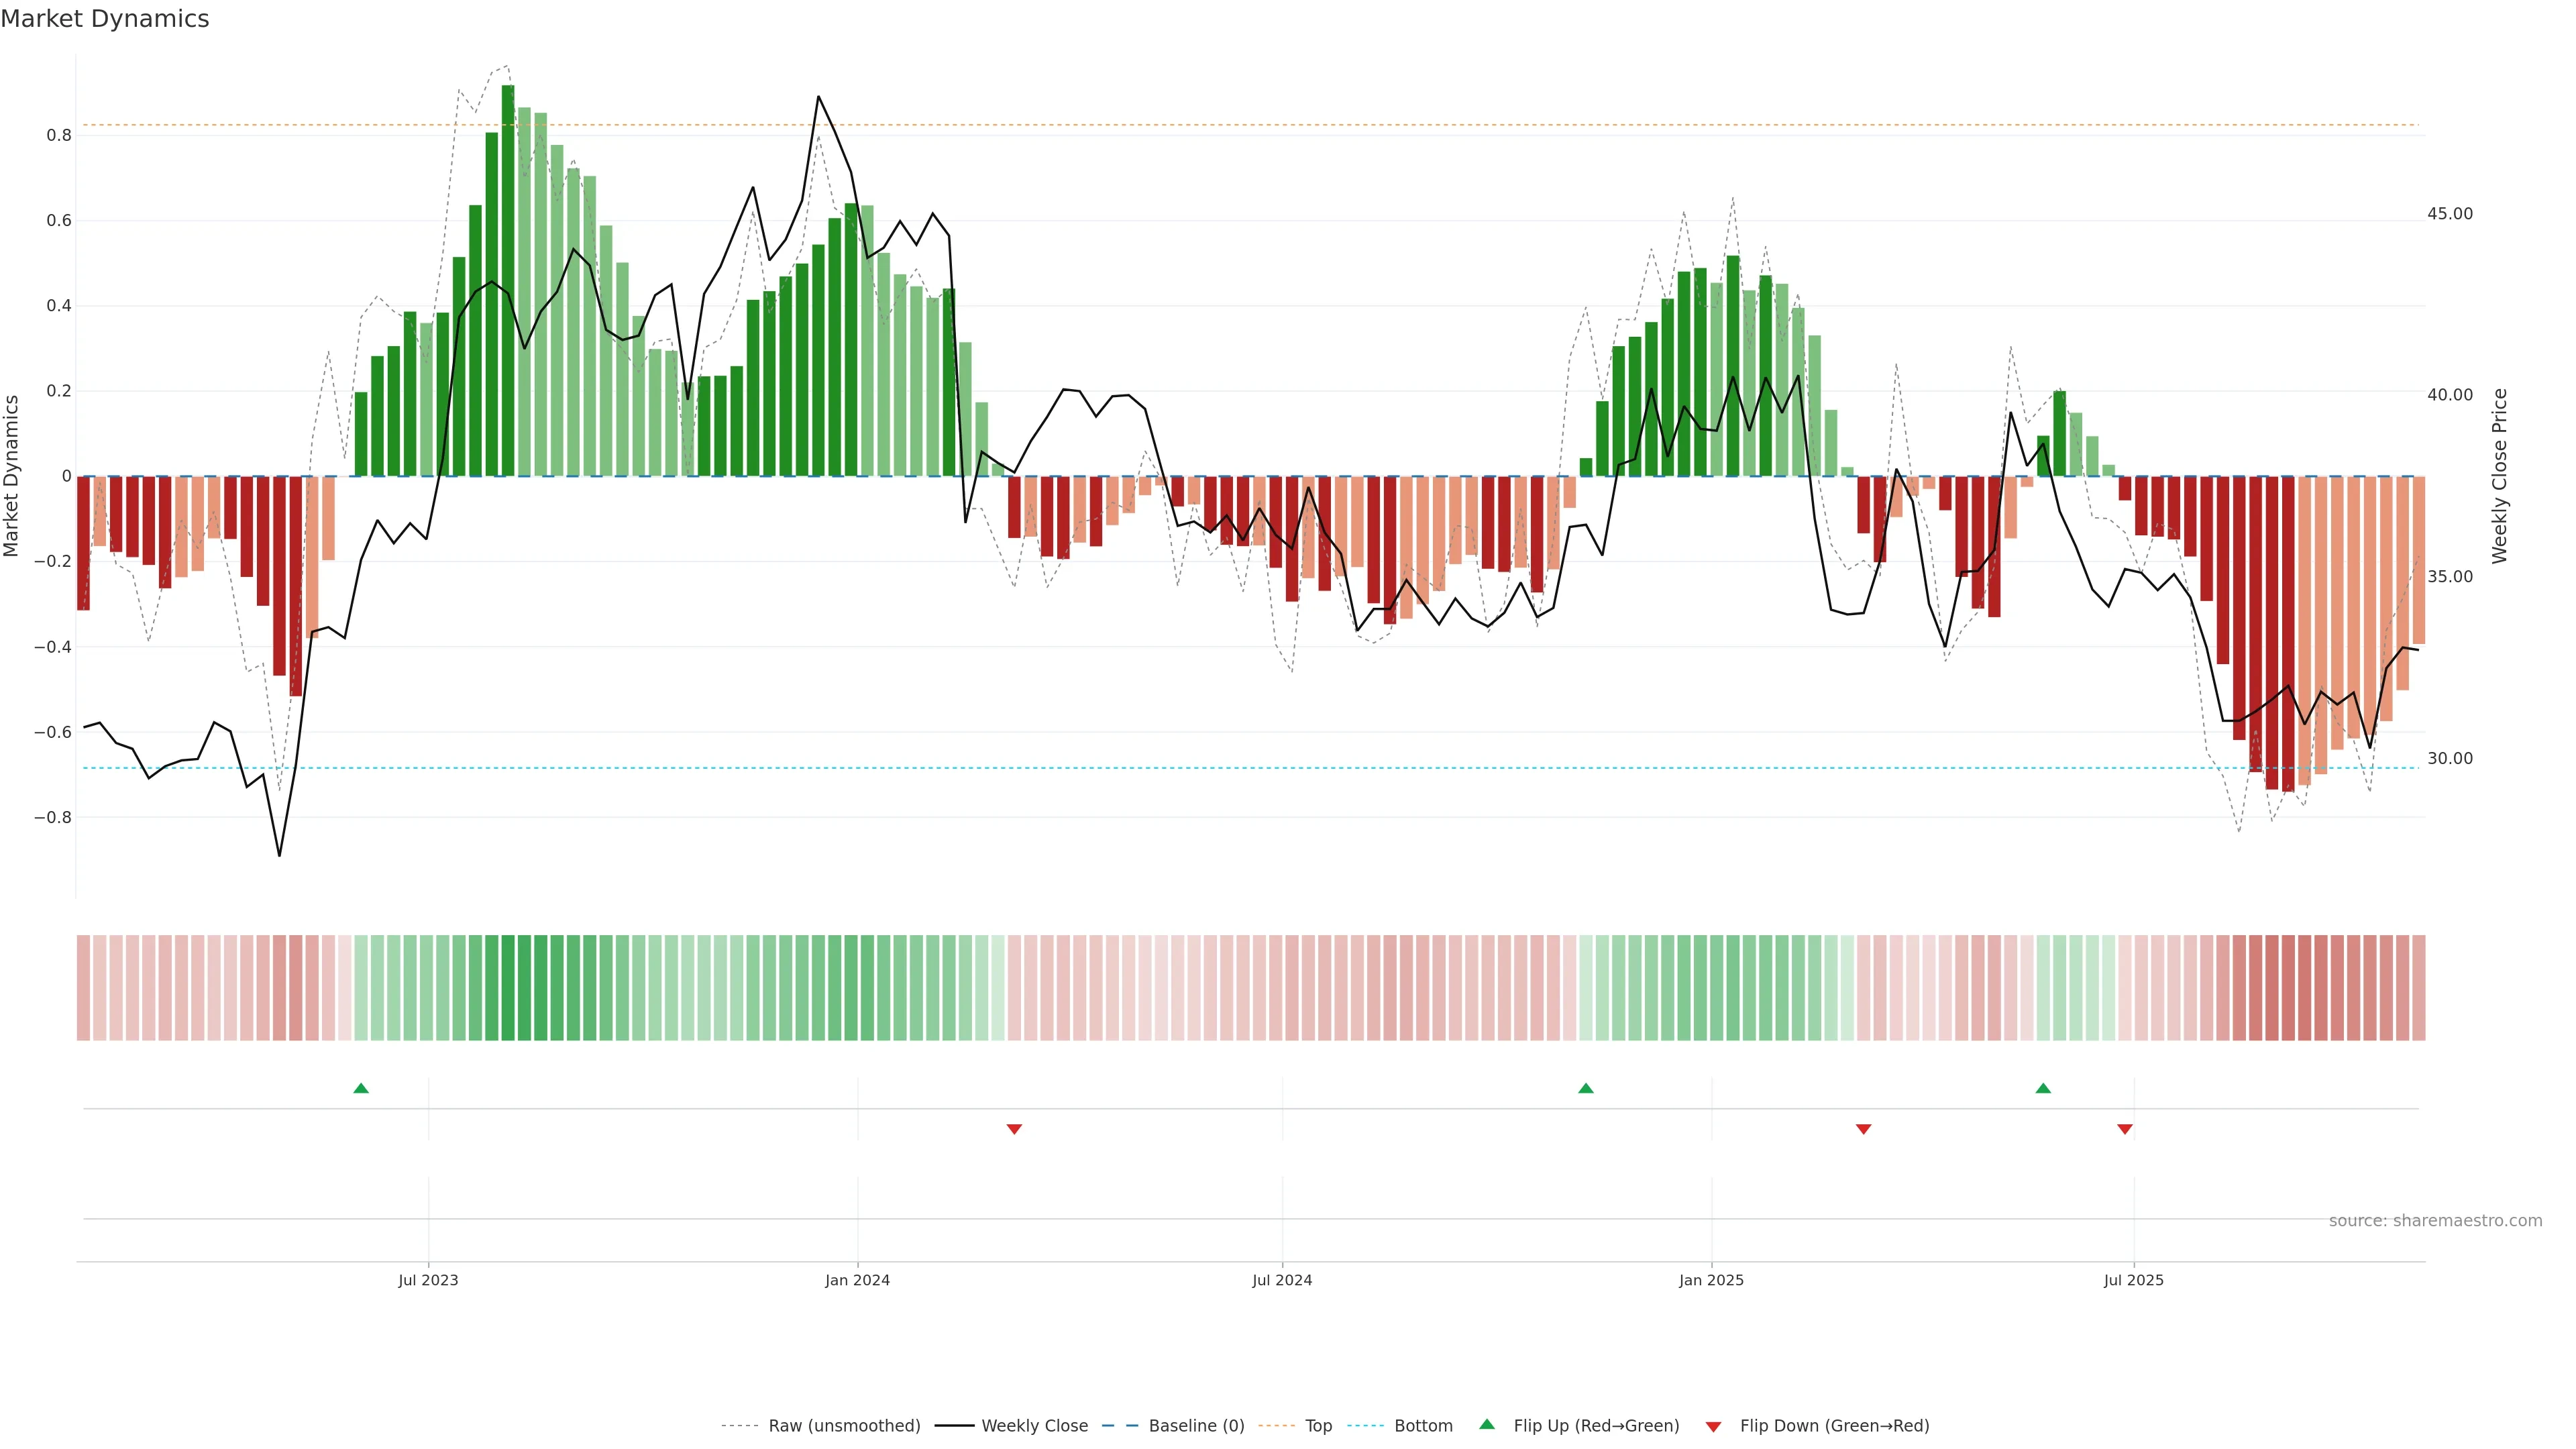Click the darkest green cell in the heatmap strip
This screenshot has height=1449, width=2576.
coord(508,988)
